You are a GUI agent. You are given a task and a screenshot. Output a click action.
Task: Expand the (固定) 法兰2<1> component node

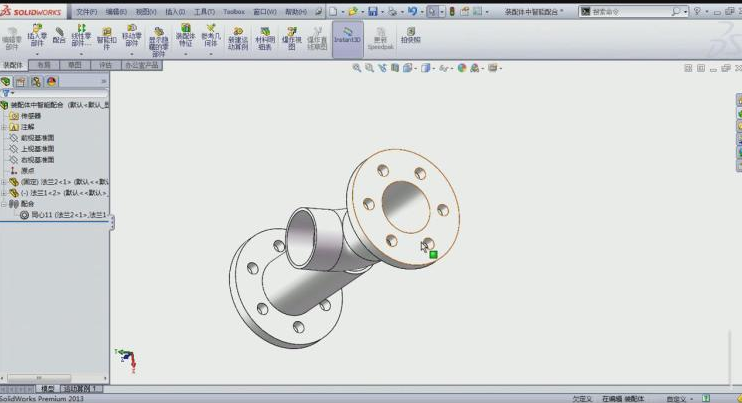pos(4,182)
